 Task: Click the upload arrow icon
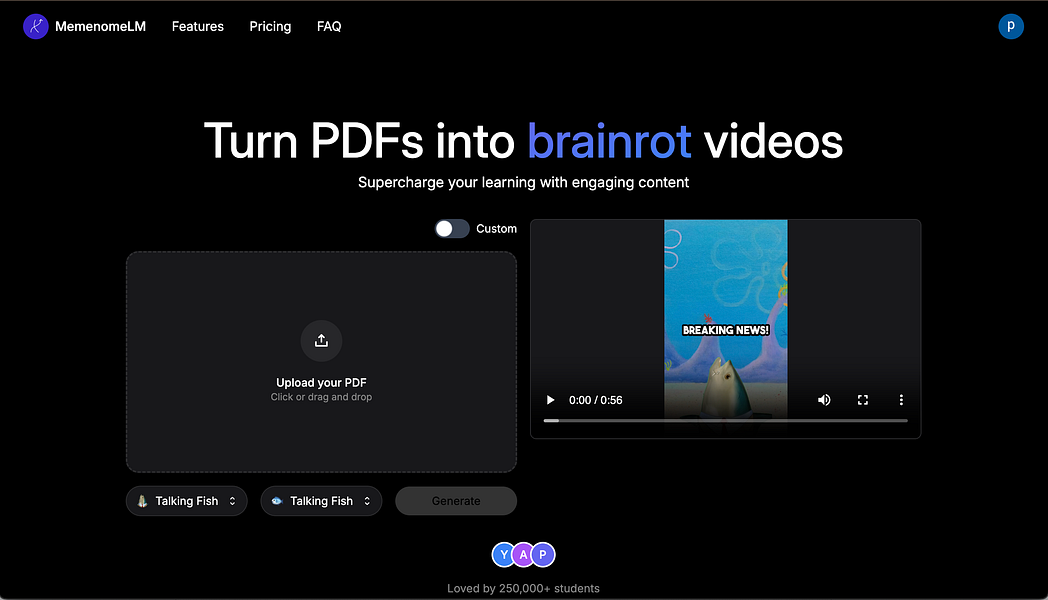321,341
